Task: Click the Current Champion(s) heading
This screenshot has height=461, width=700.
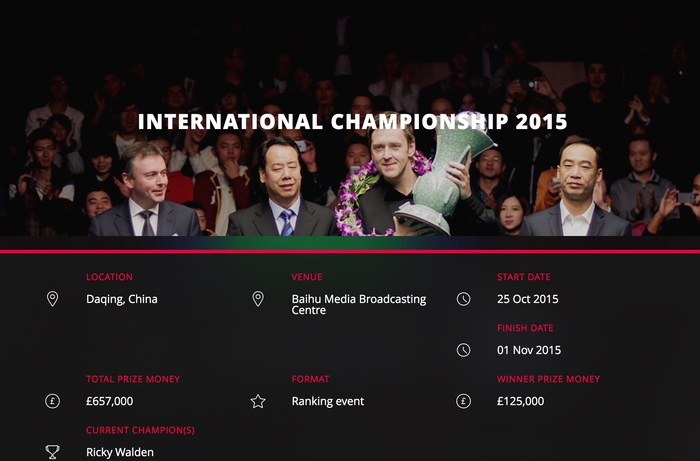Action: 140,430
